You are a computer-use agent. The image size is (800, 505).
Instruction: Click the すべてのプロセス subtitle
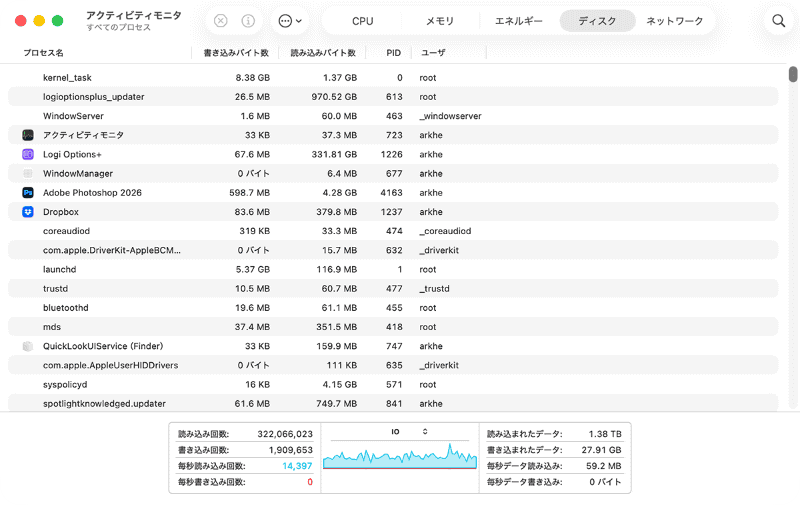(118, 28)
